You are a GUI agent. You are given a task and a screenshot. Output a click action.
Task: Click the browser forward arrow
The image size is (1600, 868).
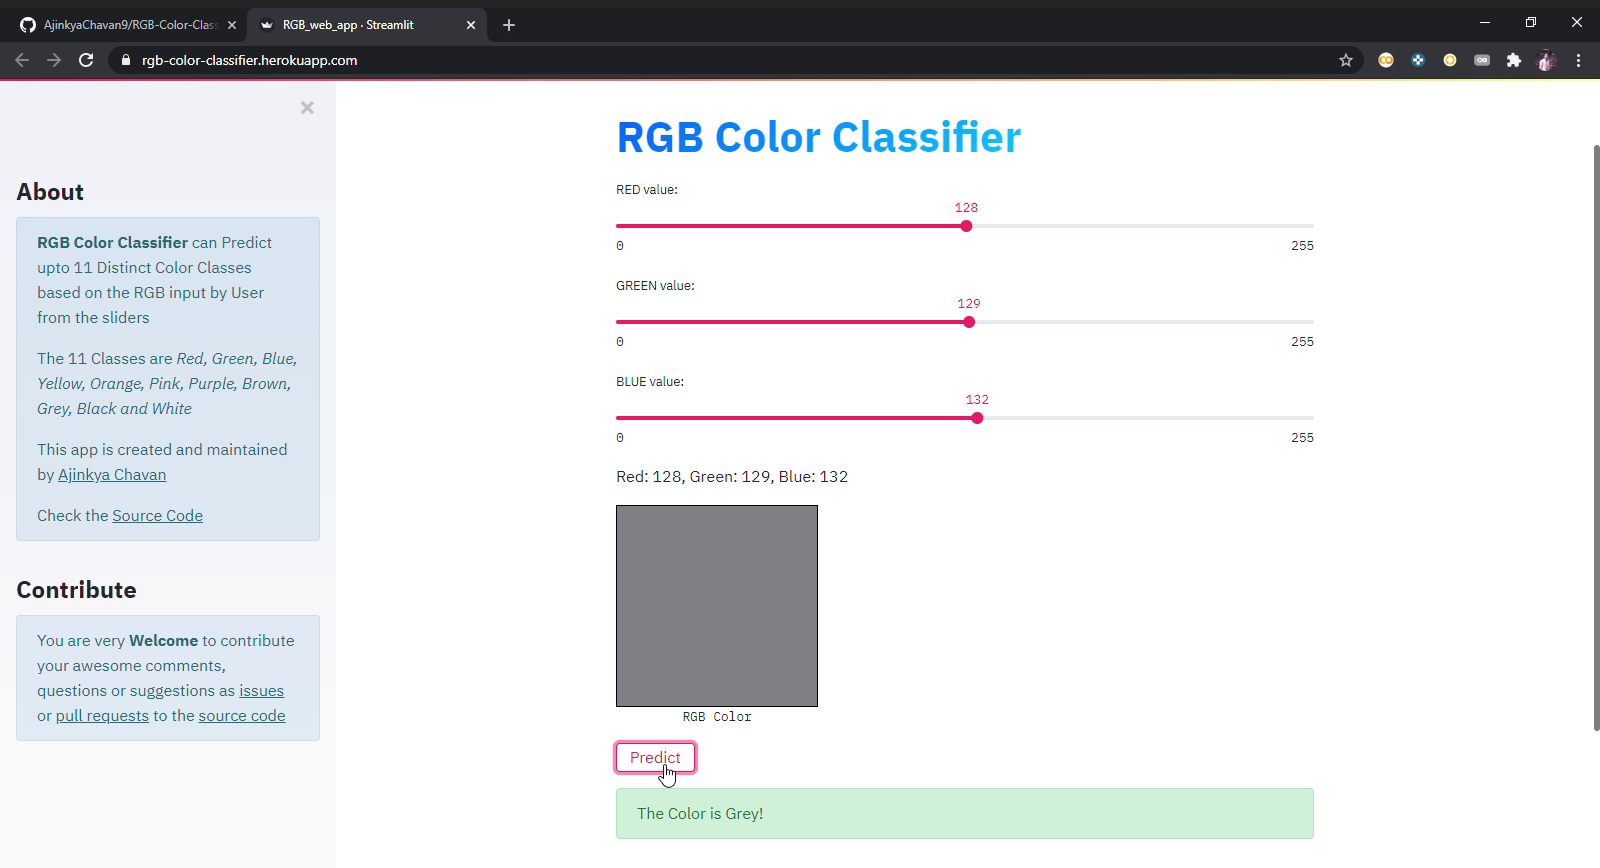54,60
